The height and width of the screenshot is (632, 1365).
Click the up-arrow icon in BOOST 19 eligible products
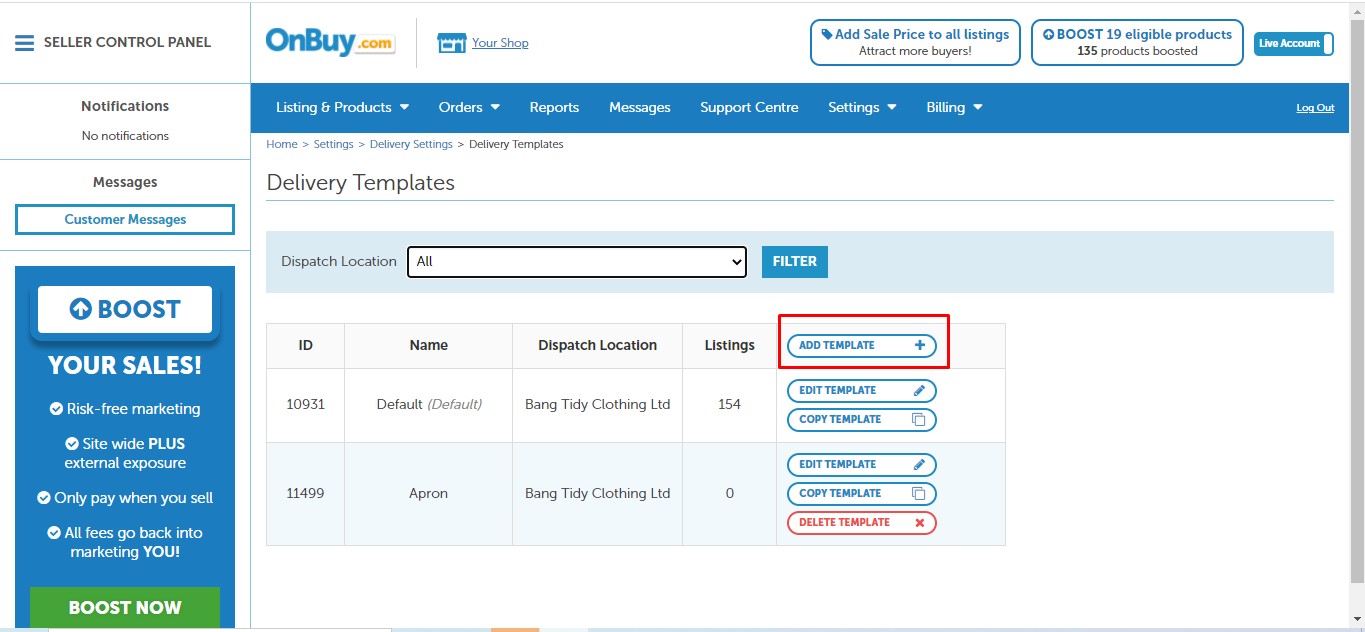pos(1048,34)
